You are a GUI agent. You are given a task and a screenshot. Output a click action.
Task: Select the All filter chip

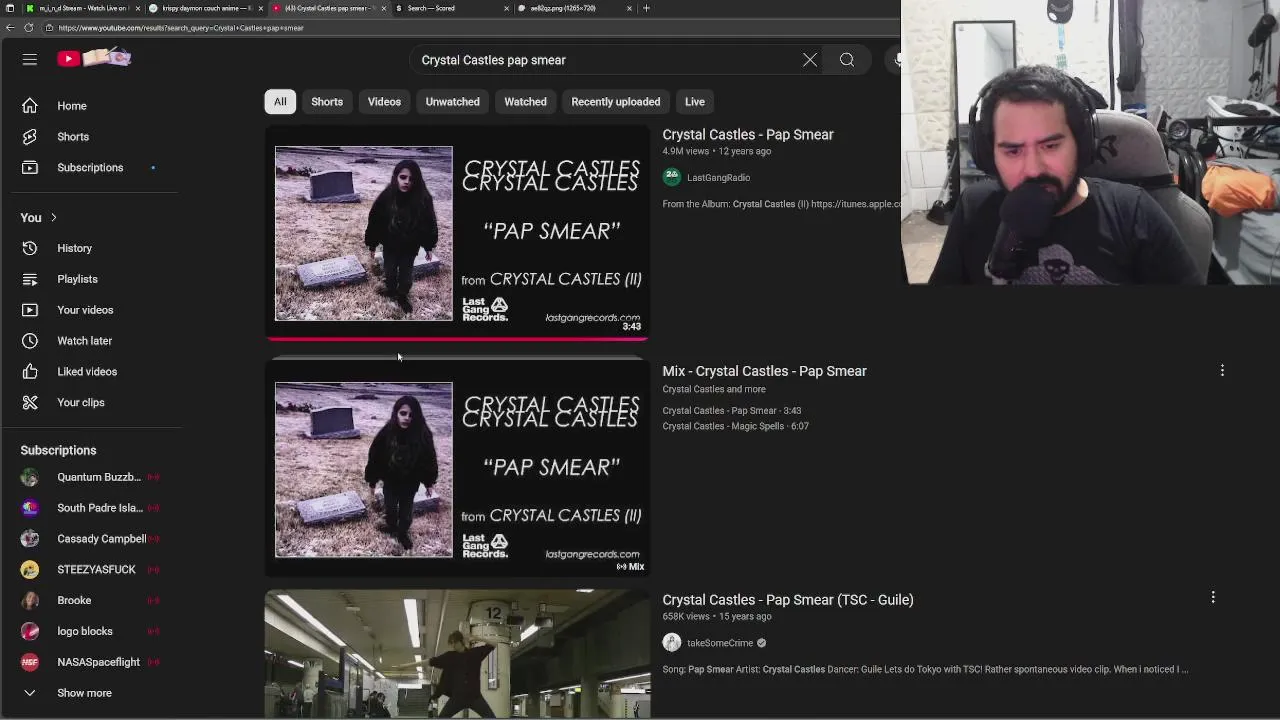(x=280, y=102)
